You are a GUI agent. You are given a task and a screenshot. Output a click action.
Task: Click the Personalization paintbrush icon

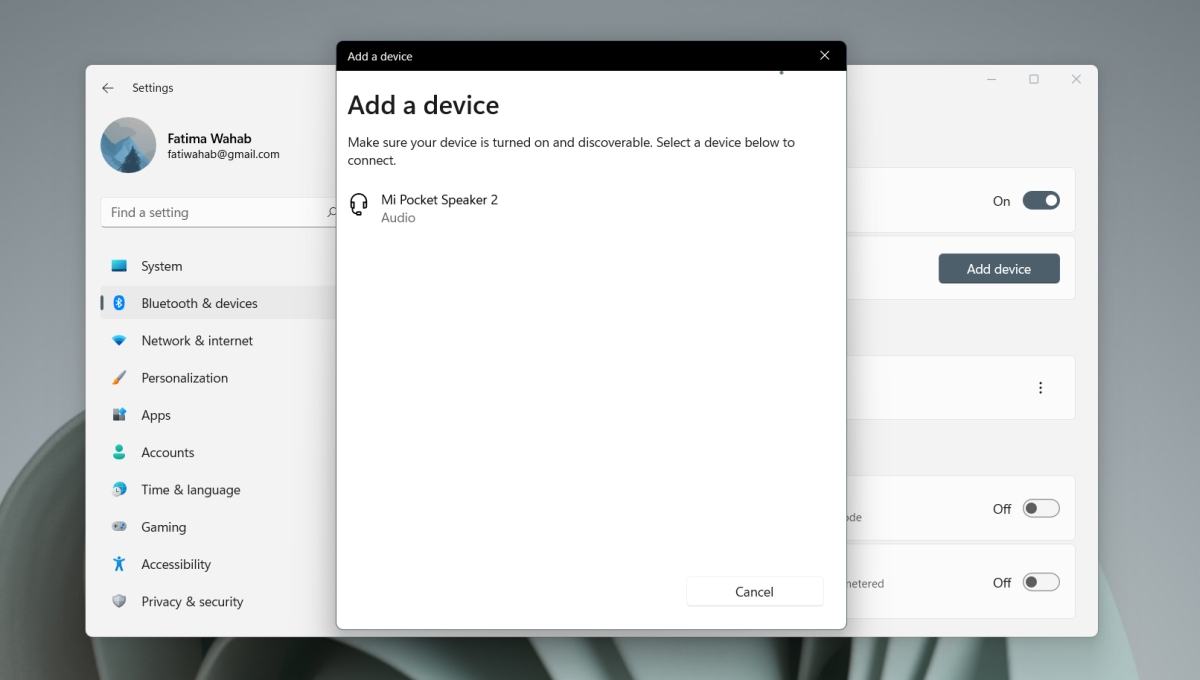(x=119, y=378)
